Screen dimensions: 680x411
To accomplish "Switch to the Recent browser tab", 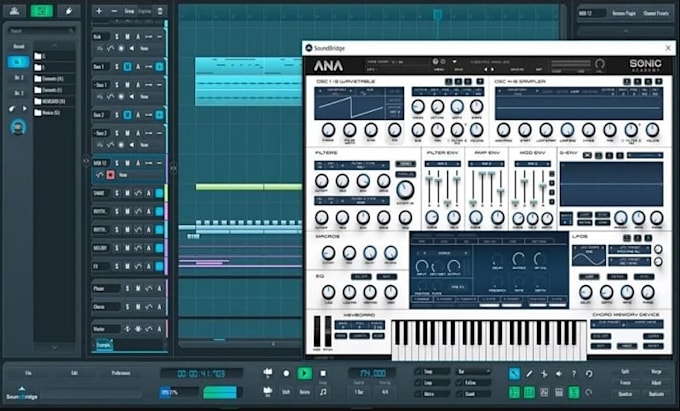I will point(19,46).
